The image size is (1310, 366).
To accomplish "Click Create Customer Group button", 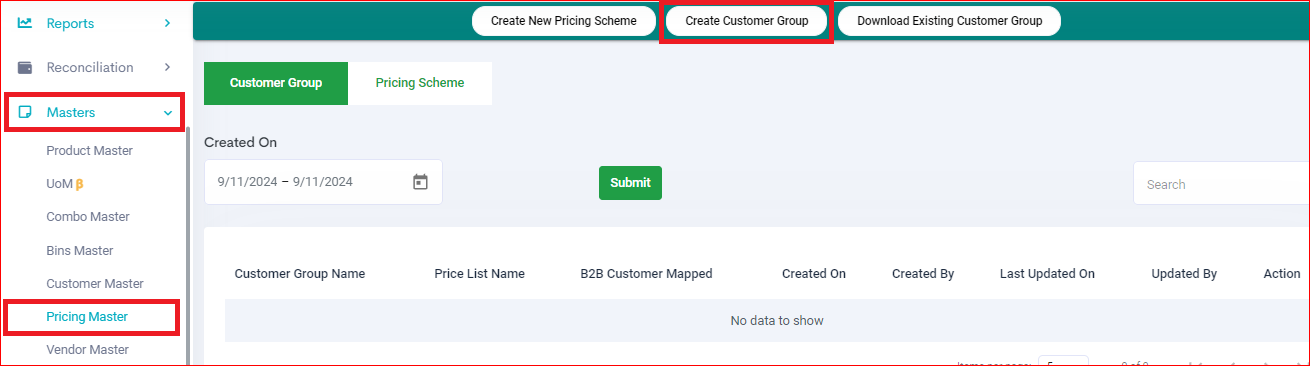I will pos(747,21).
